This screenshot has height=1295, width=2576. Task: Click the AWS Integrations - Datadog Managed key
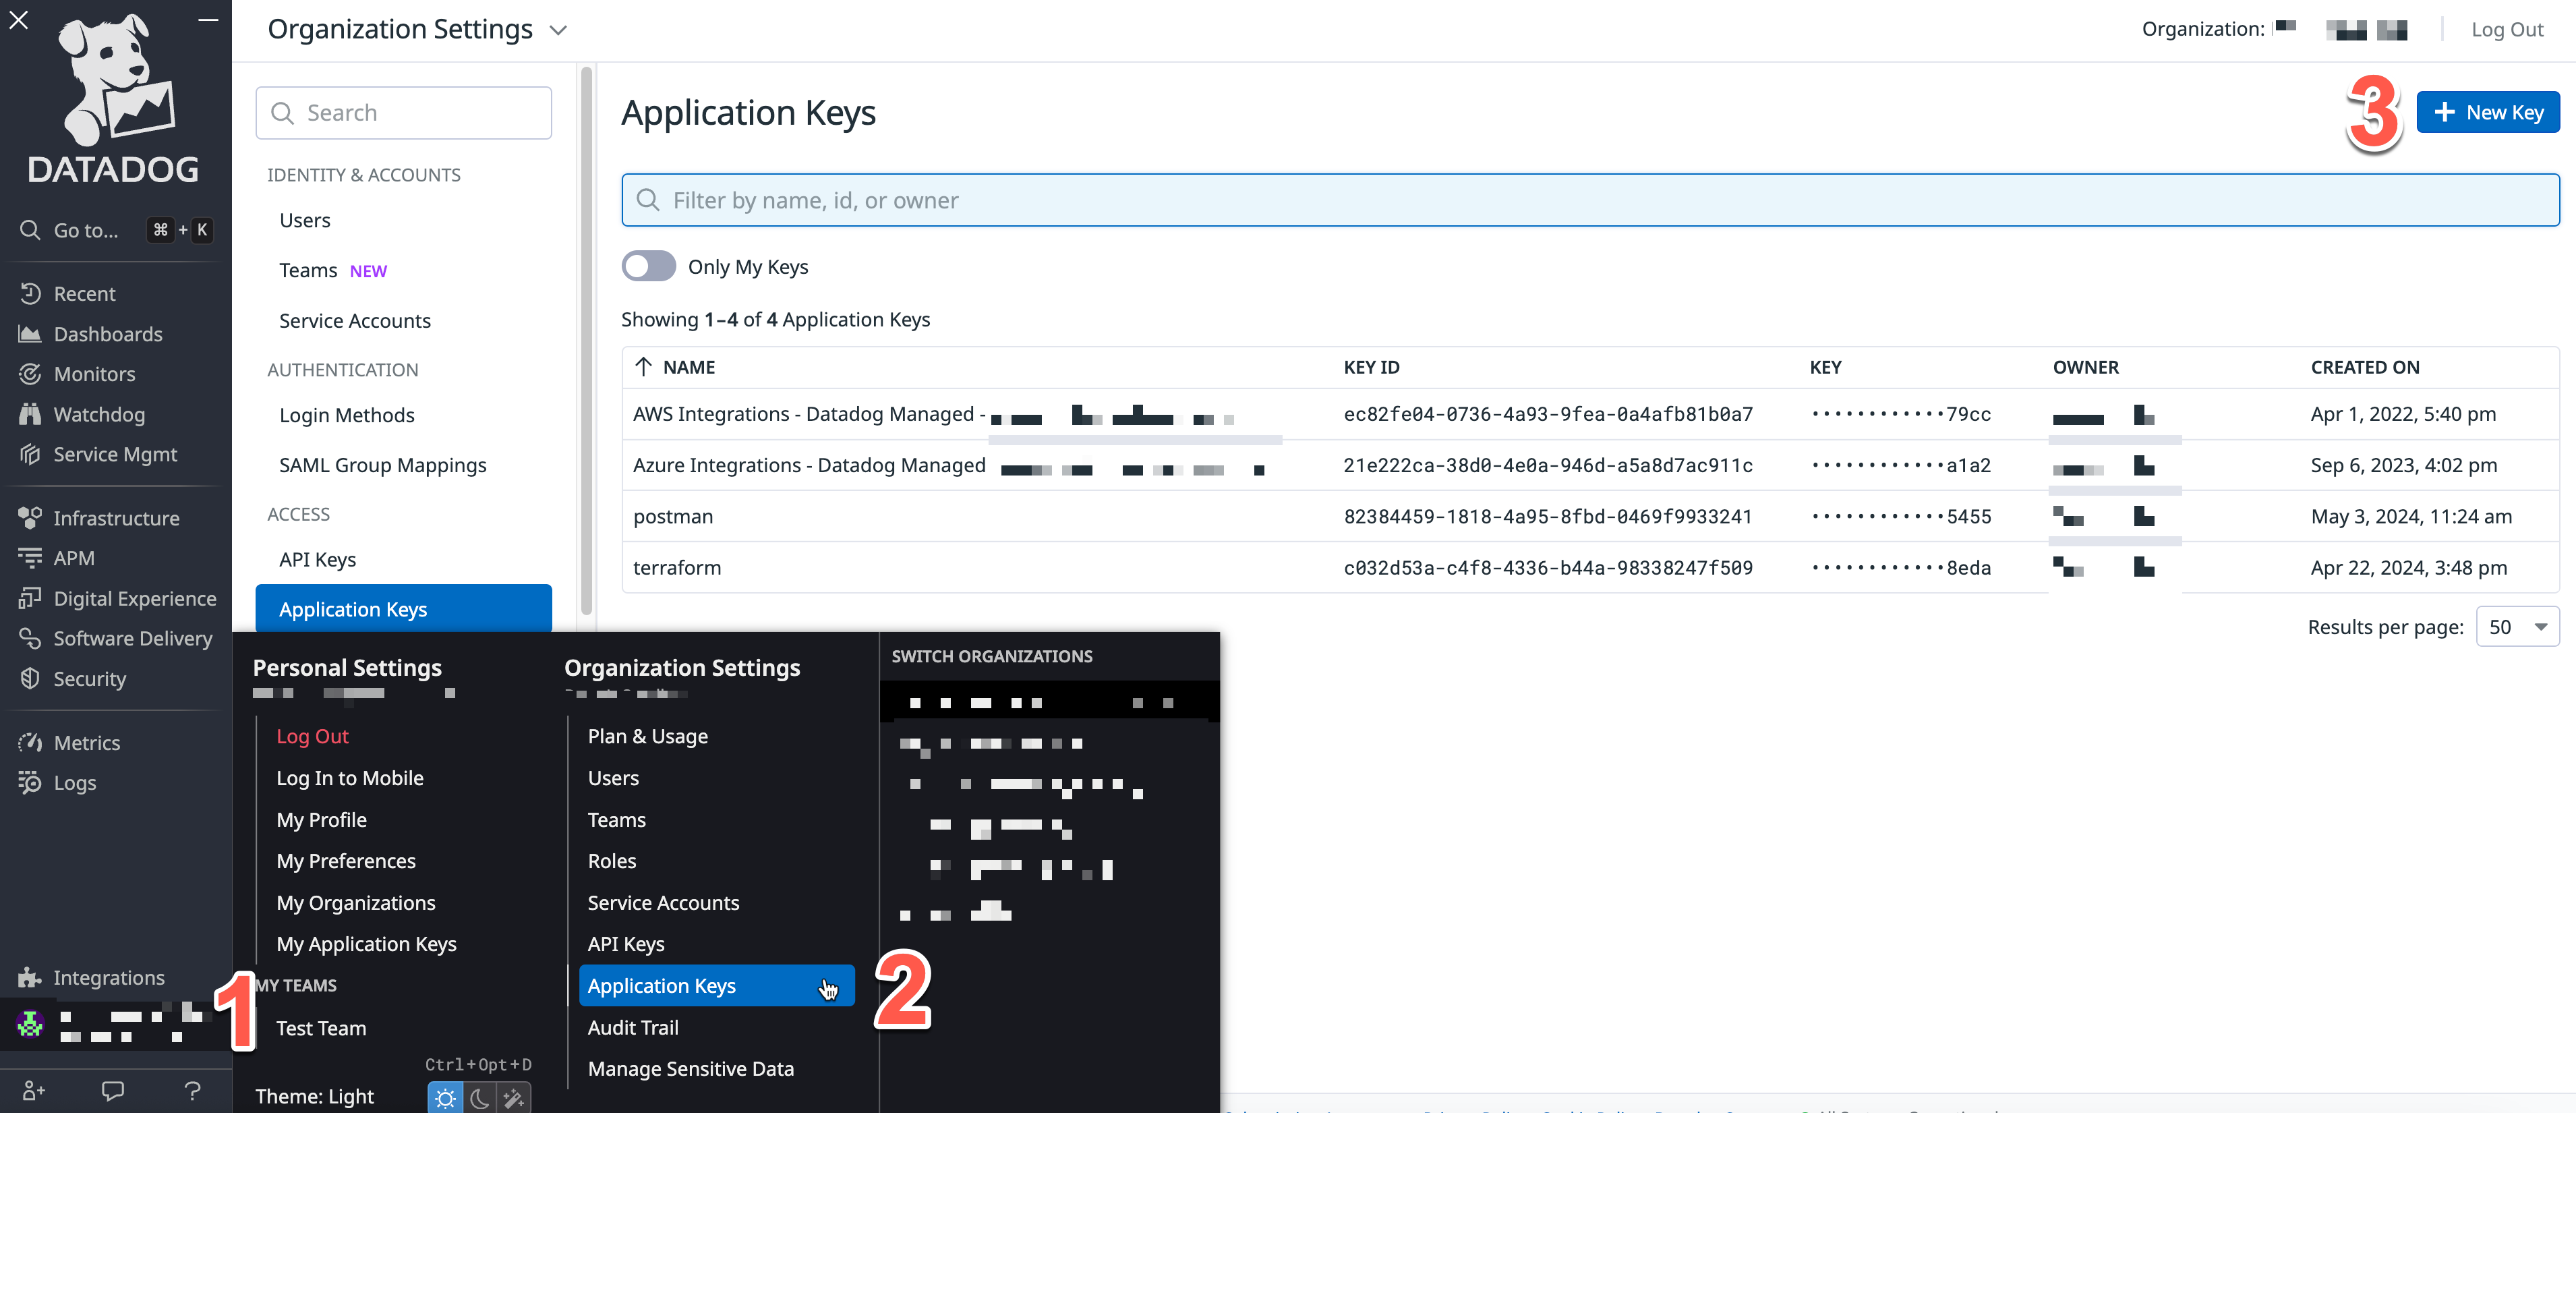coord(809,414)
